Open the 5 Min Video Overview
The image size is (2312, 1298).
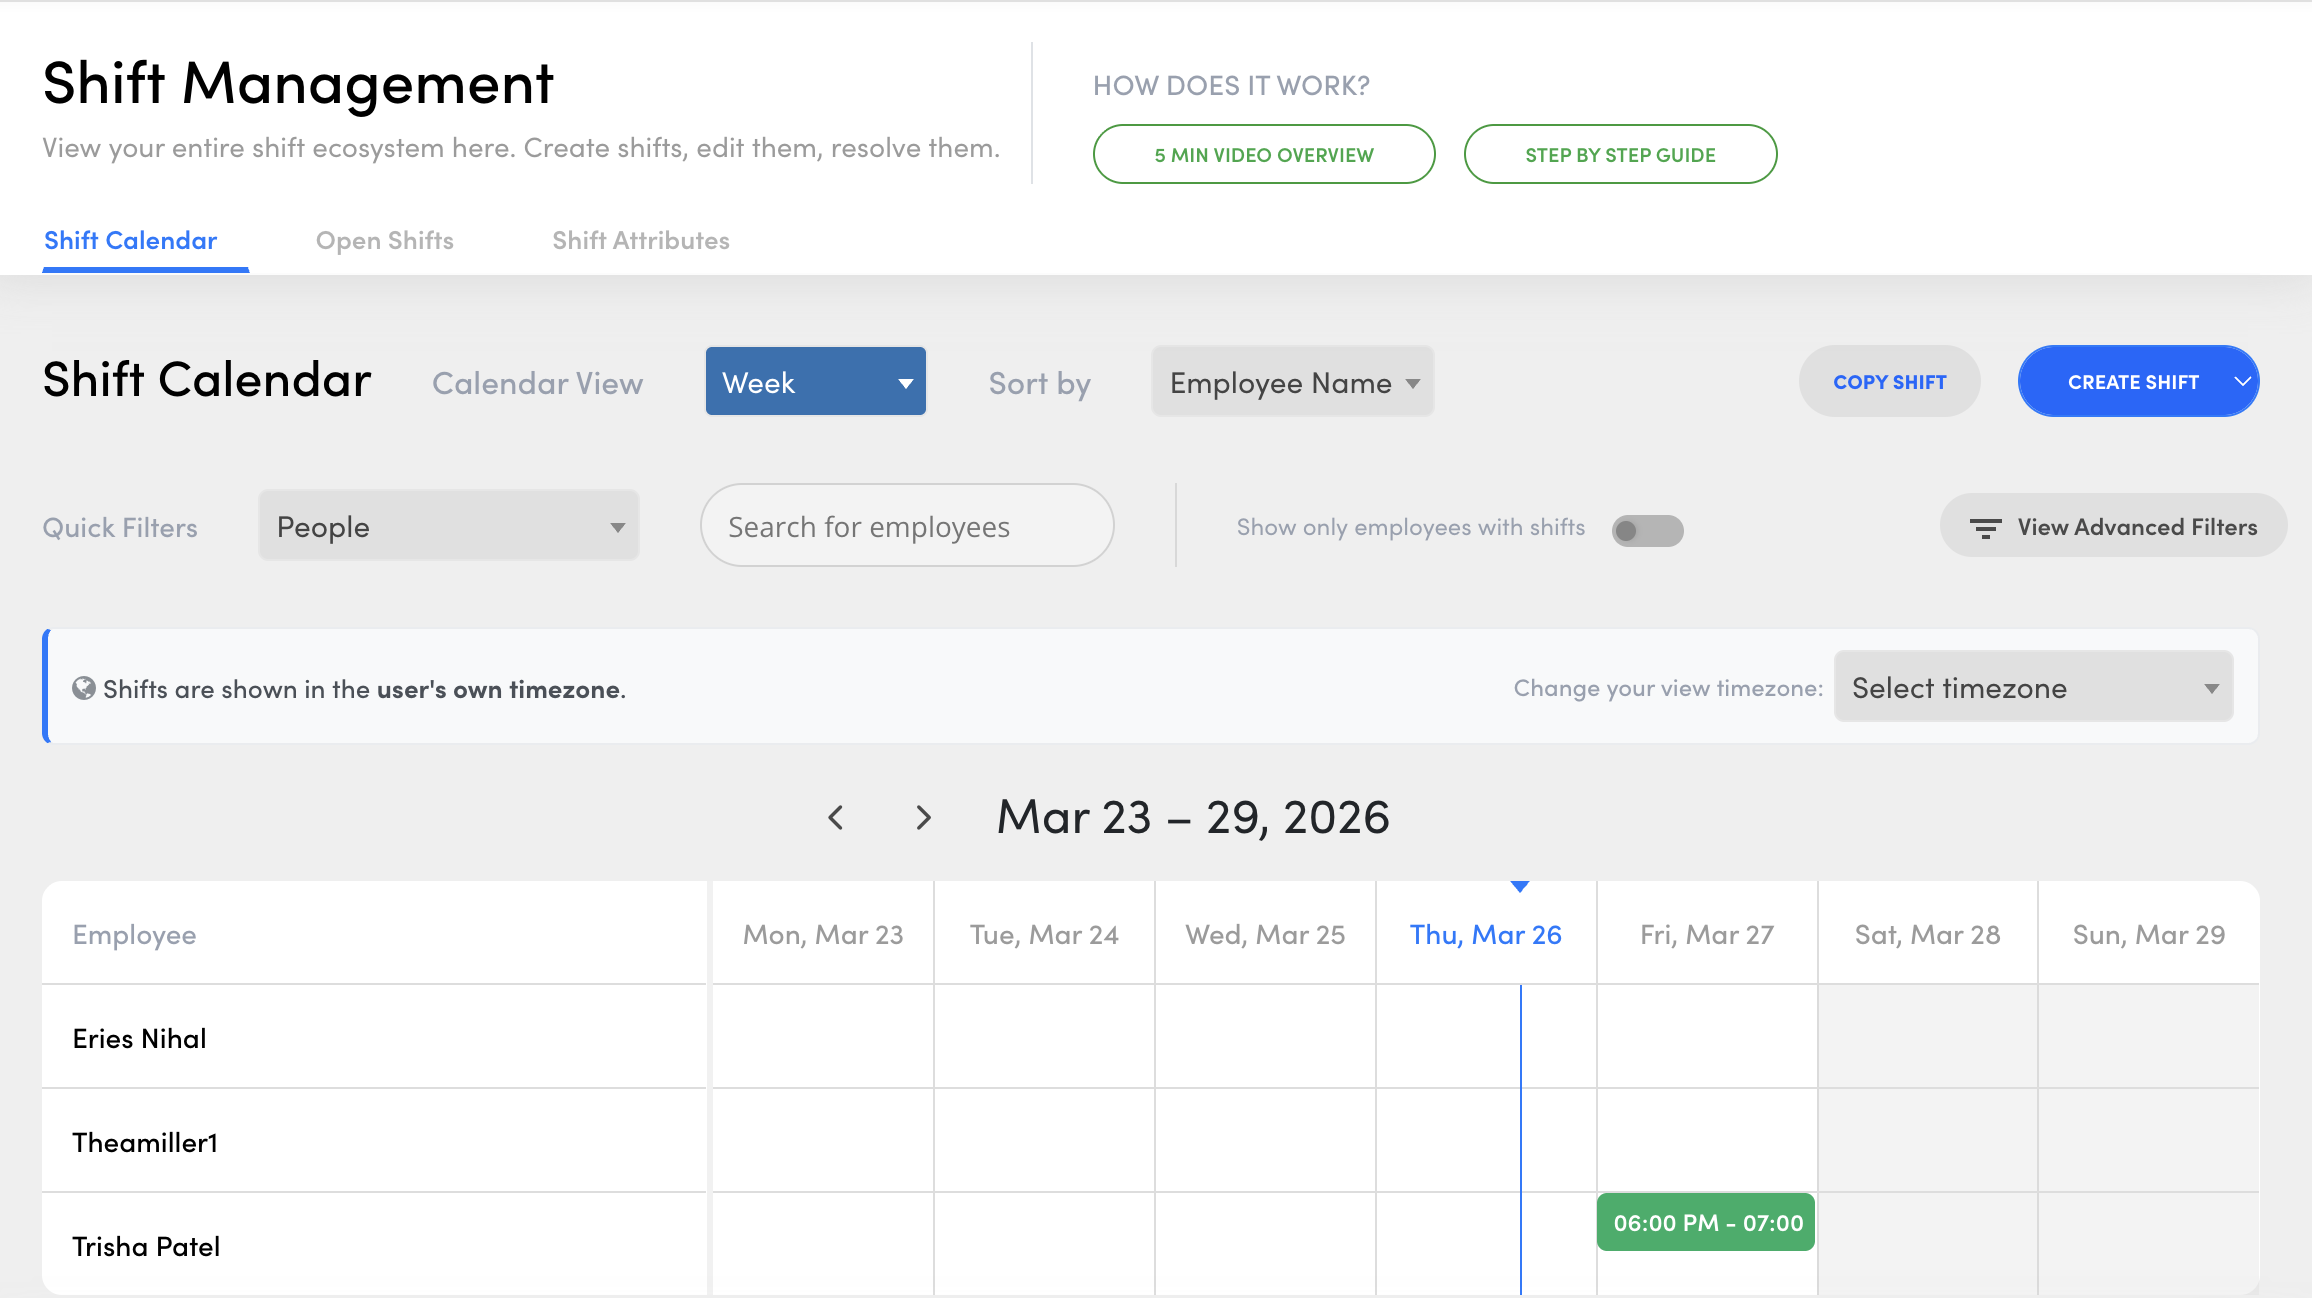pos(1263,155)
